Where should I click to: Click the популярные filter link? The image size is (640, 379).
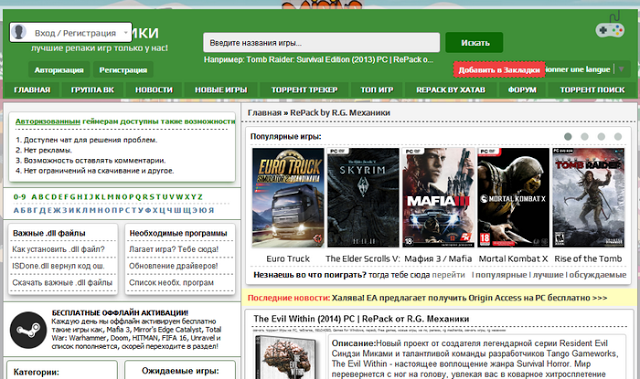tap(501, 275)
